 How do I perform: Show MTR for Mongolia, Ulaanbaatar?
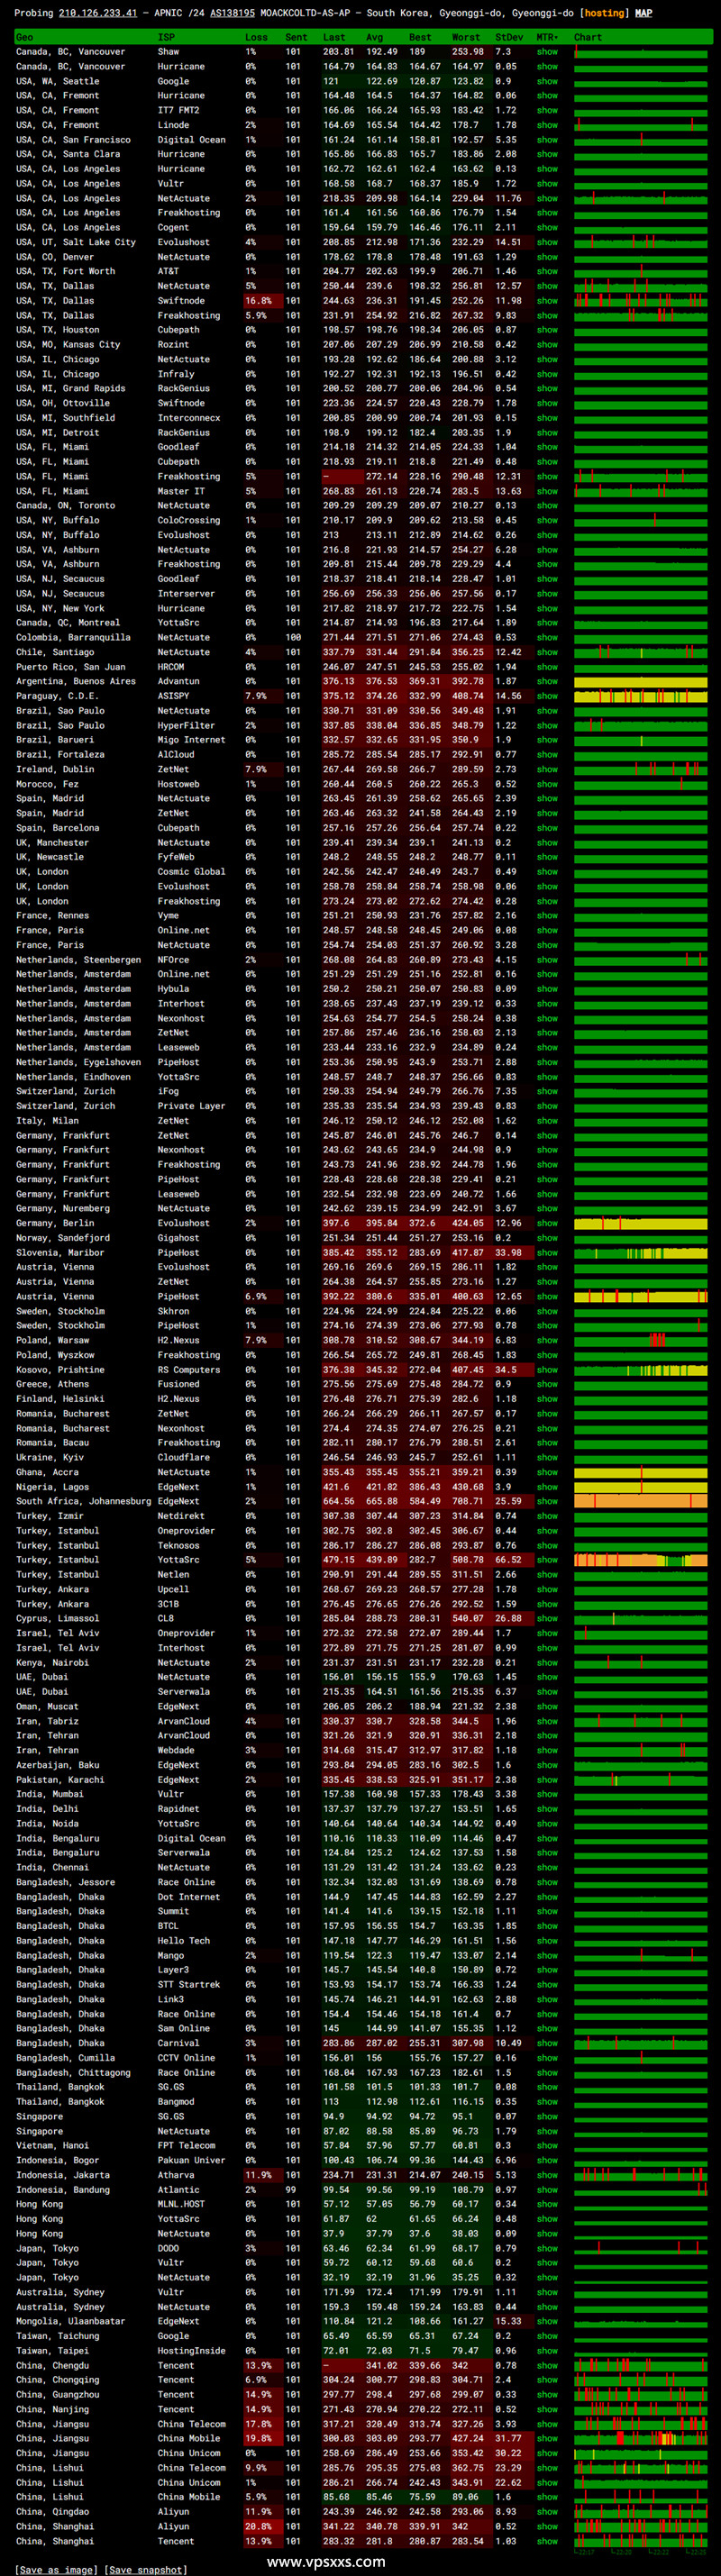(547, 2322)
